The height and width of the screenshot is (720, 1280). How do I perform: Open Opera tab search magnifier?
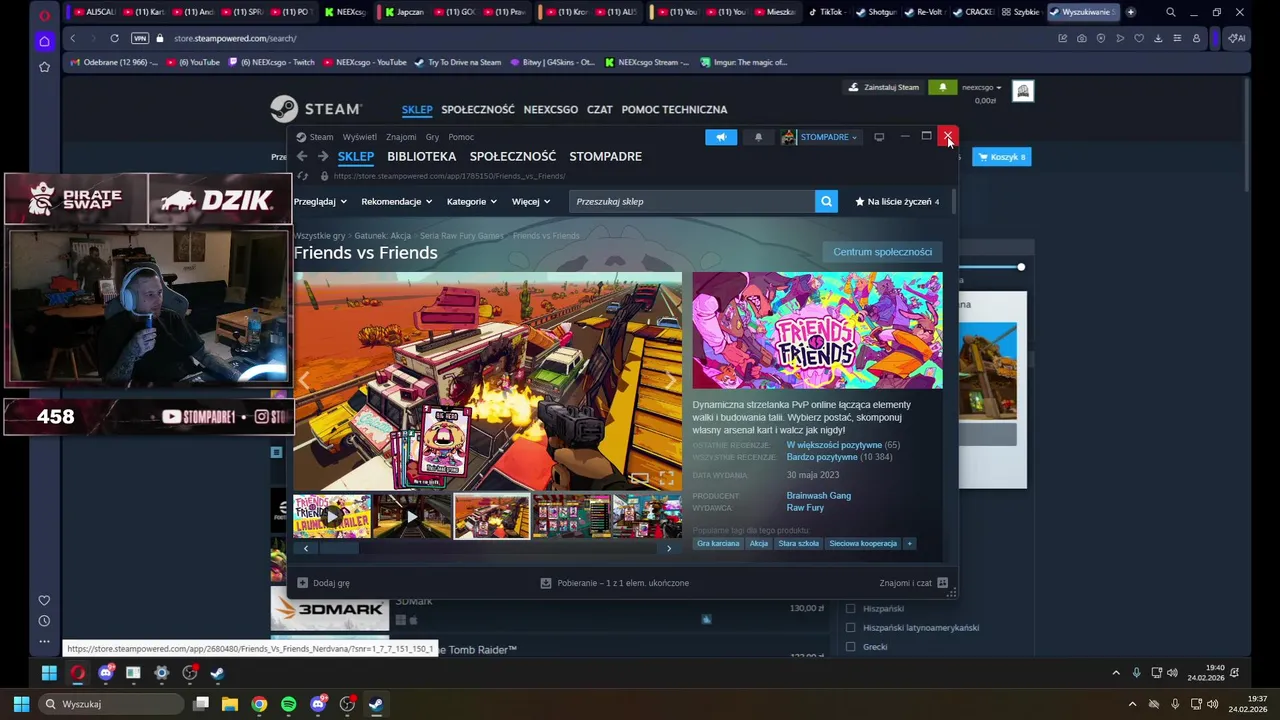(1171, 12)
